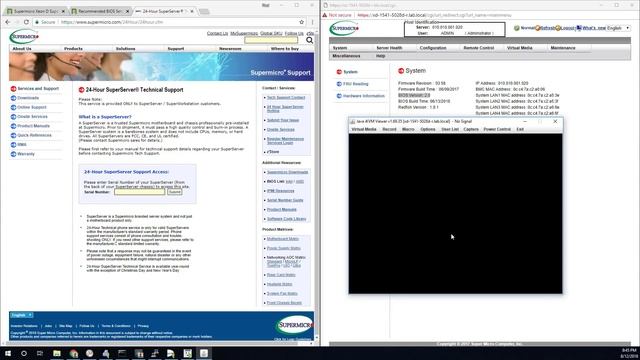
Task: Click the Site Map footer link
Action: pos(66,326)
